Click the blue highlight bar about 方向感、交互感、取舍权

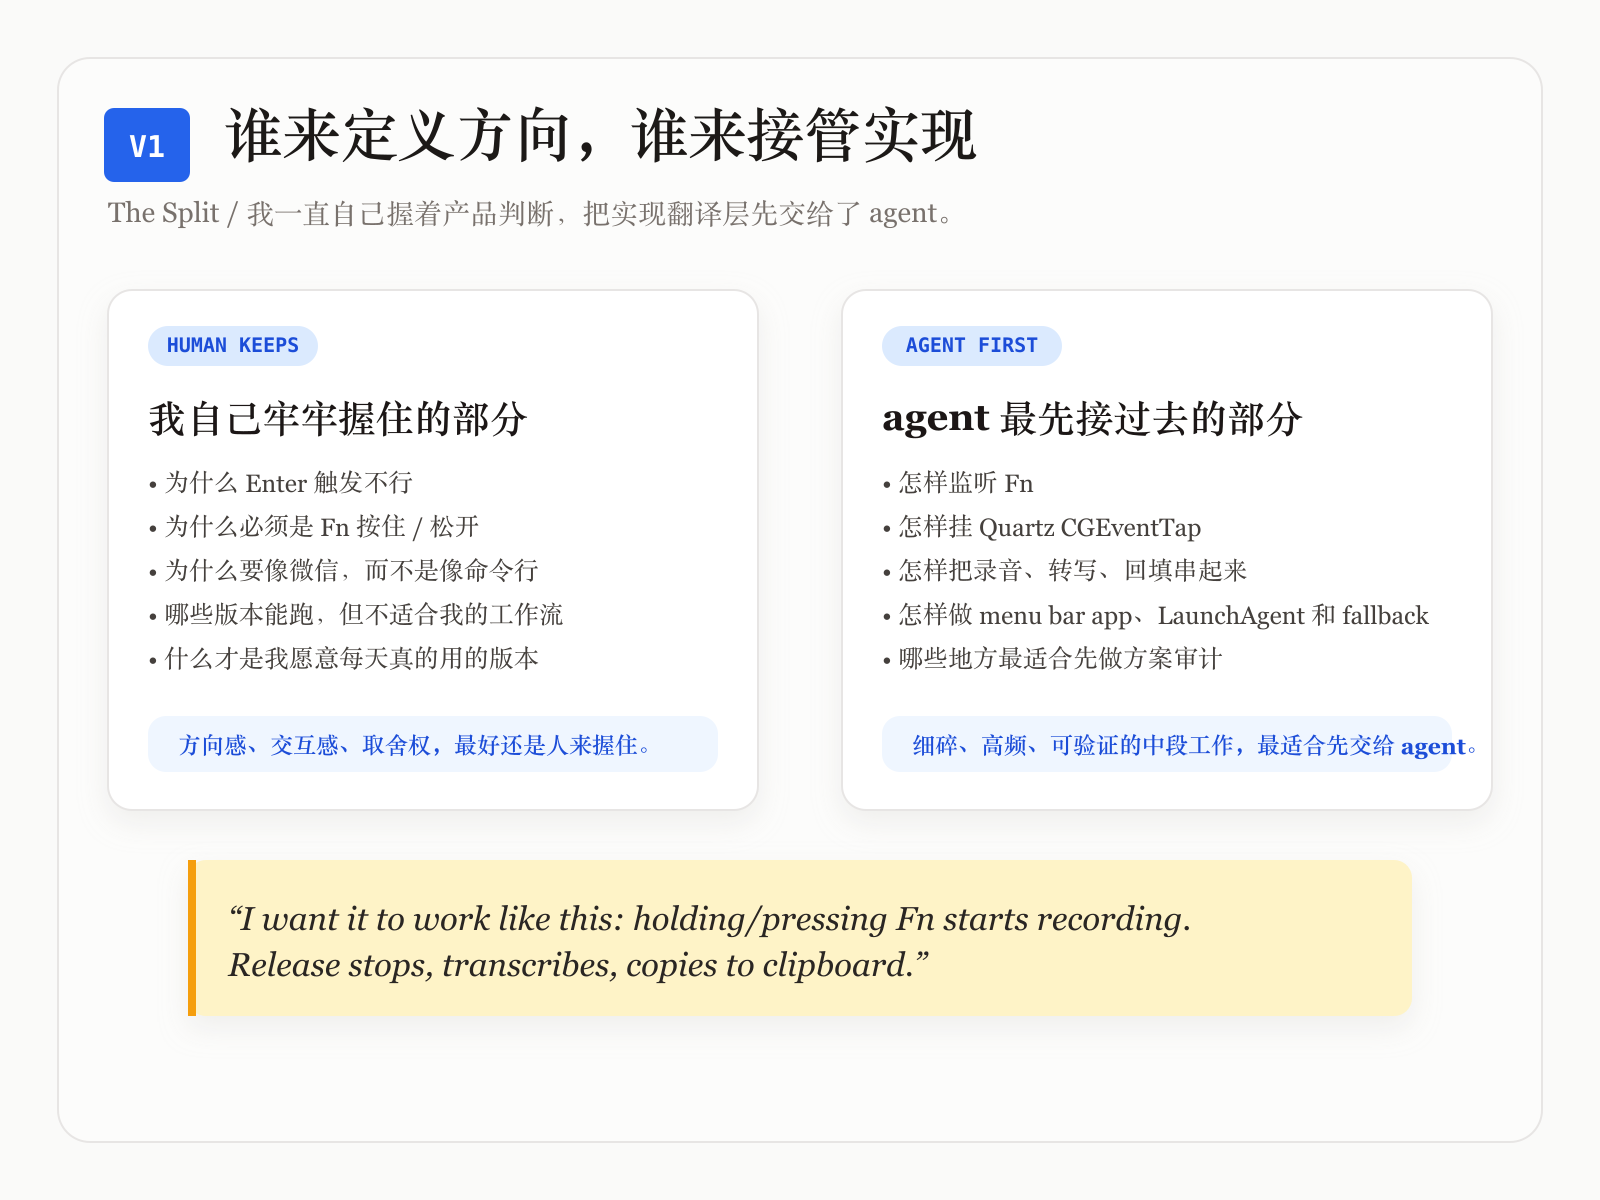click(x=432, y=744)
